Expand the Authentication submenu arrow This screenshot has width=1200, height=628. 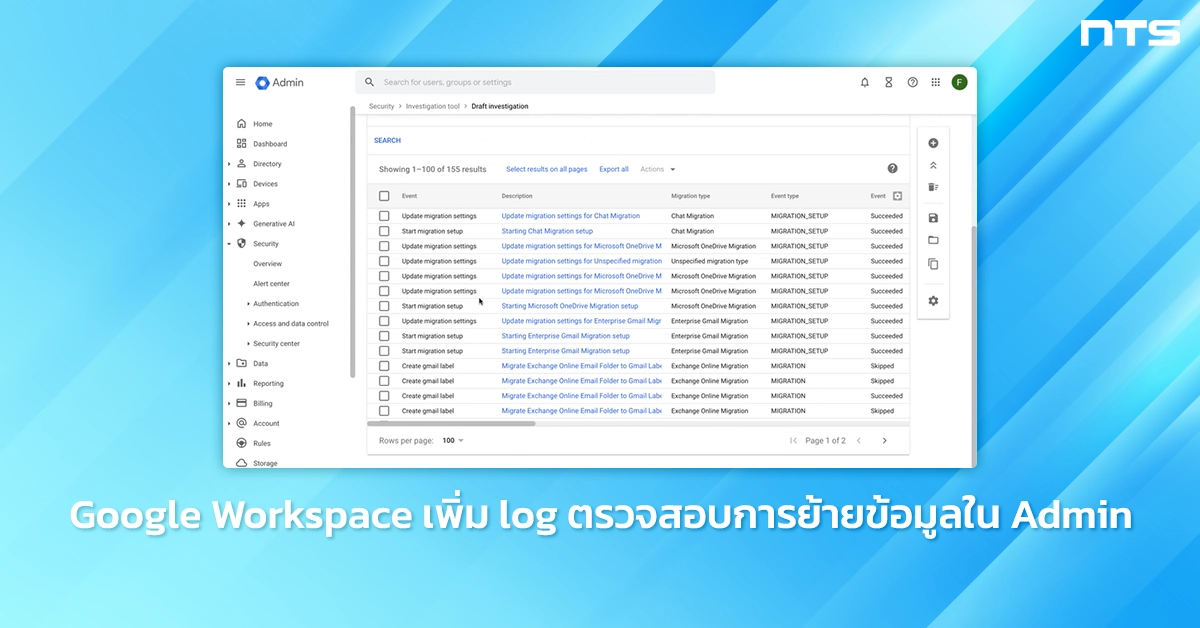tap(248, 304)
